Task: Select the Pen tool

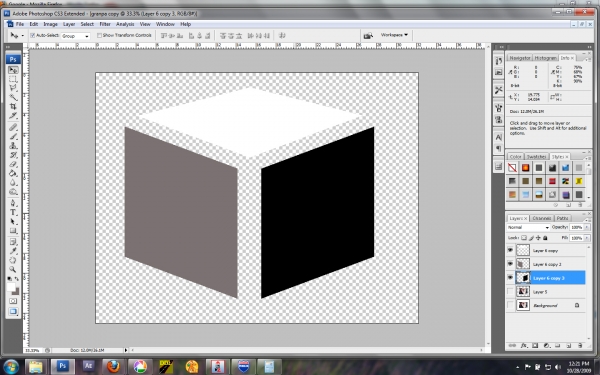Action: click(13, 203)
